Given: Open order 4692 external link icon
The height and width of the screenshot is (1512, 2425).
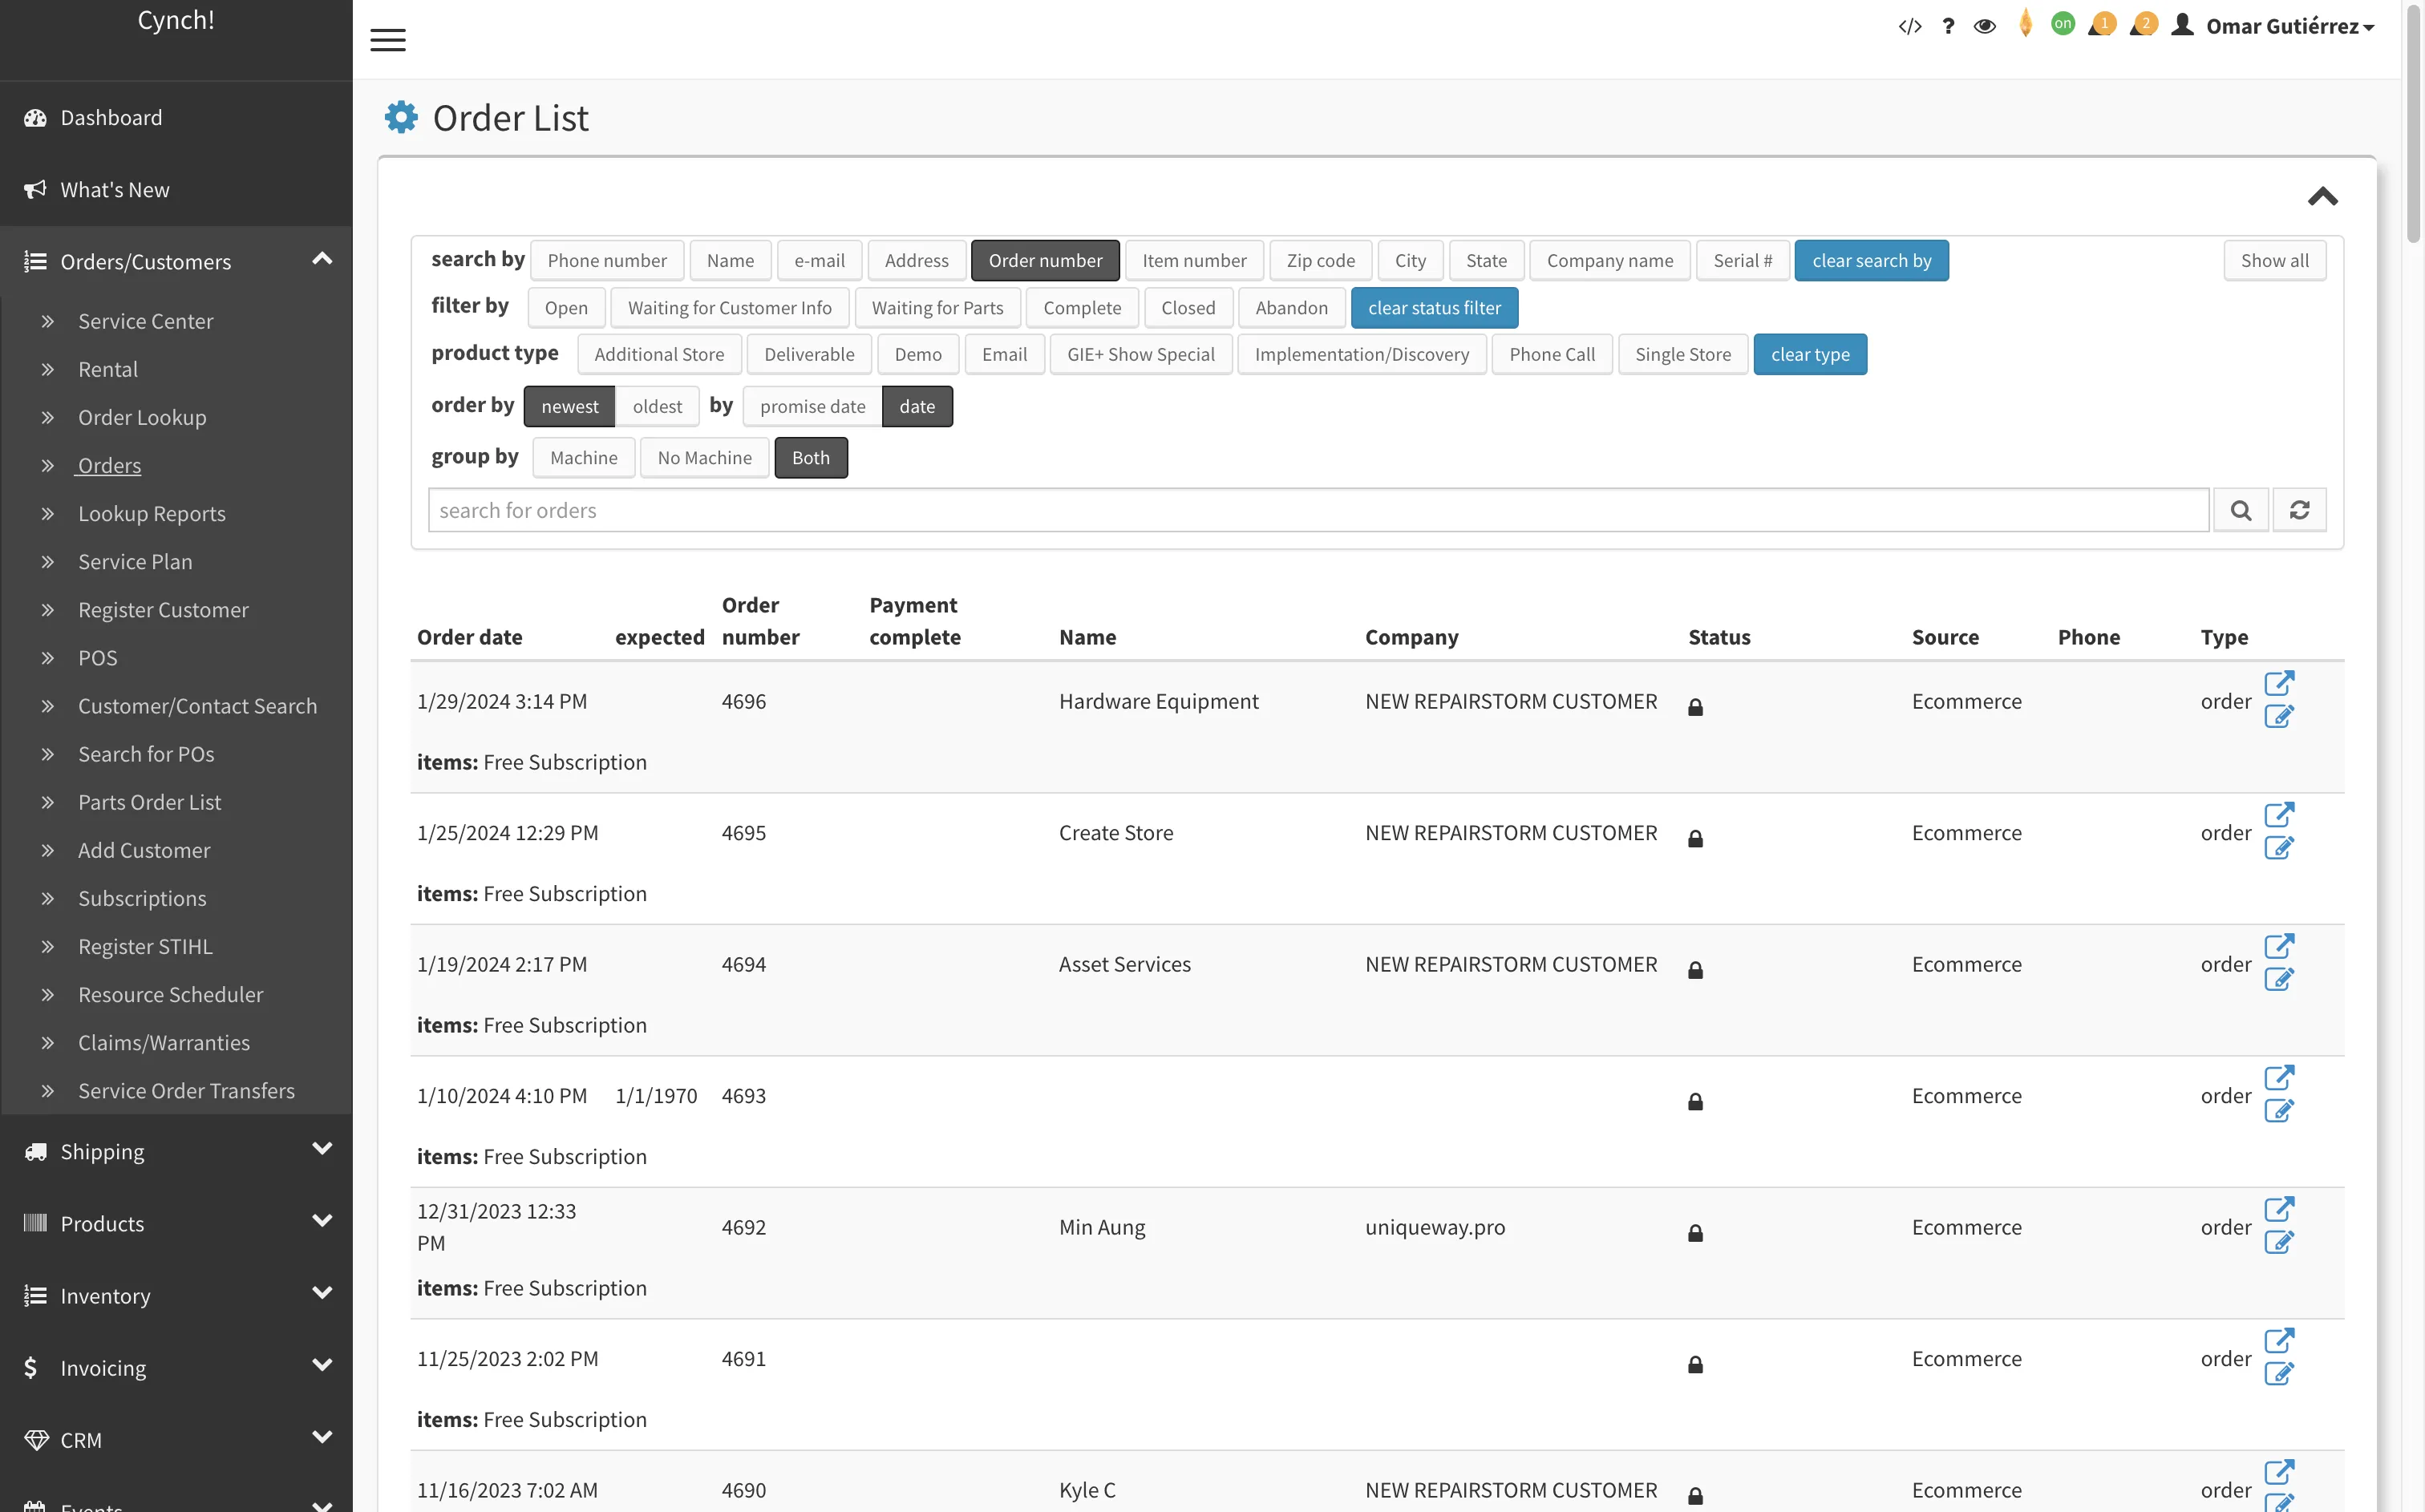Looking at the screenshot, I should [2279, 1209].
